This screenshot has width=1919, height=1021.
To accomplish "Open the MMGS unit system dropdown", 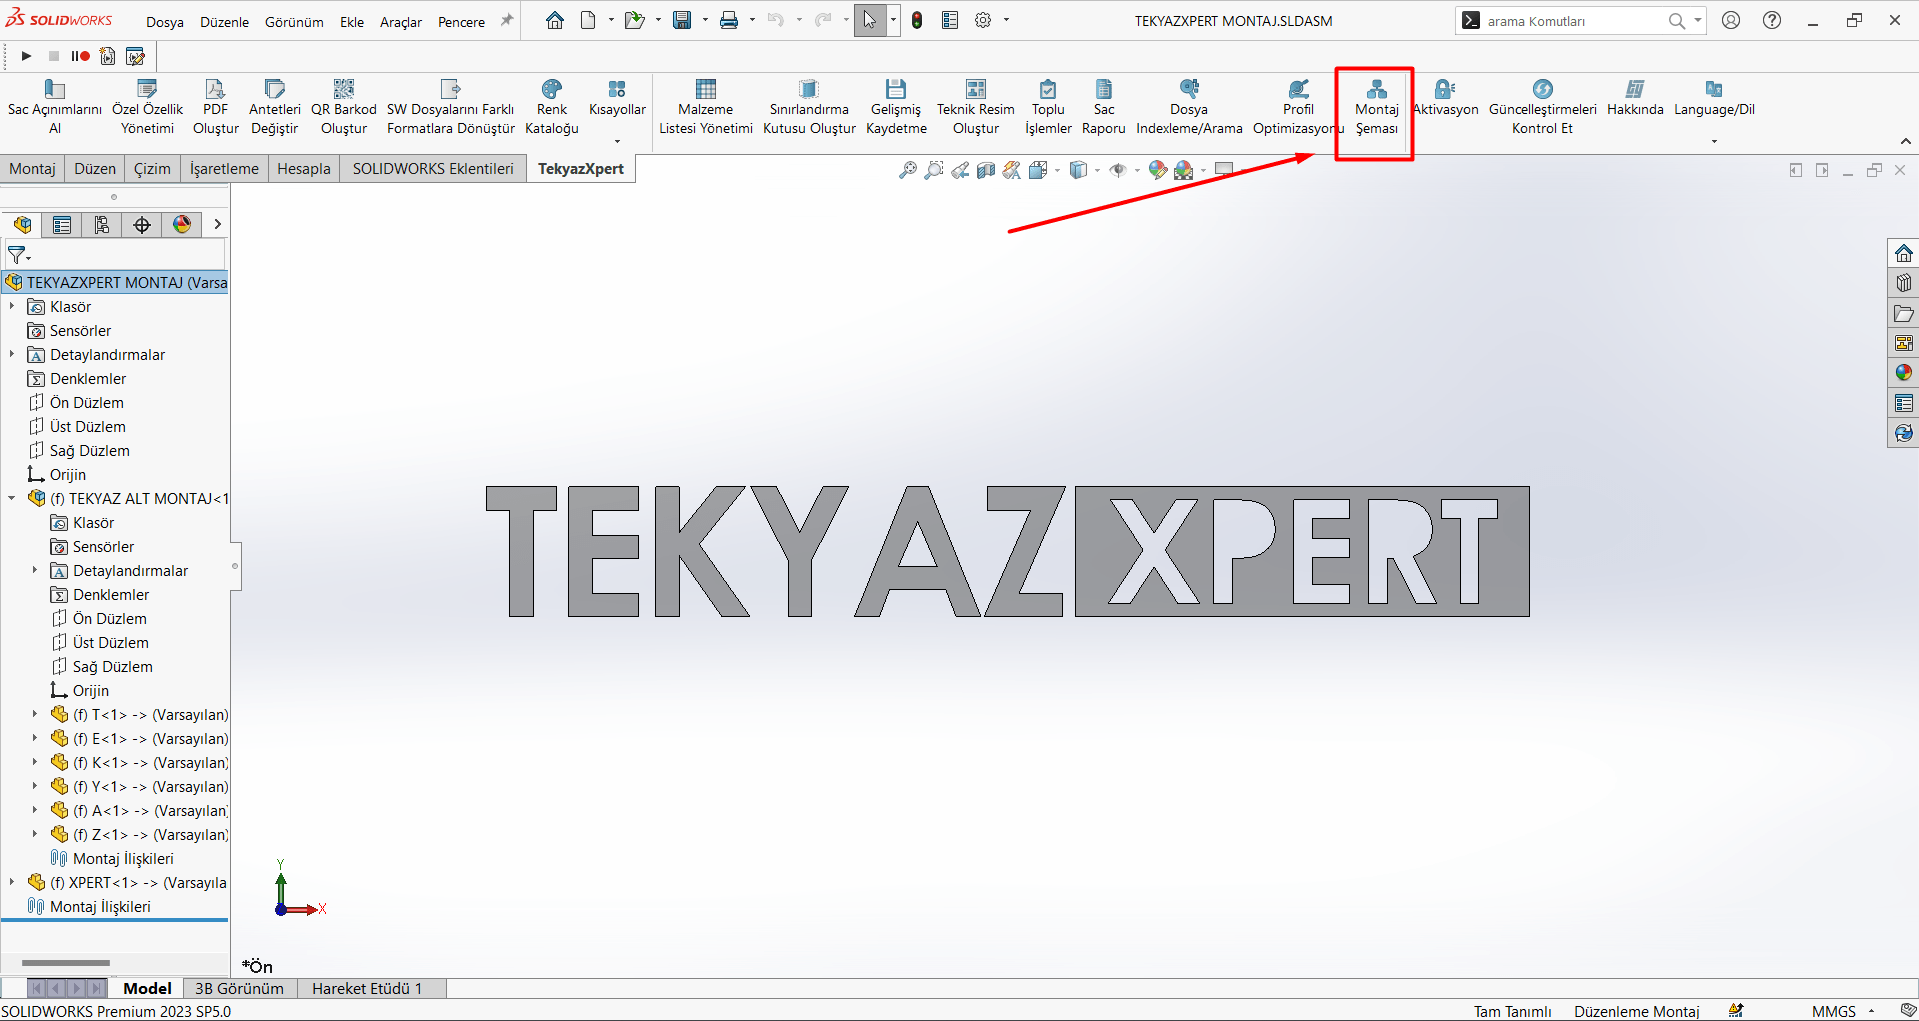I will [1871, 1011].
